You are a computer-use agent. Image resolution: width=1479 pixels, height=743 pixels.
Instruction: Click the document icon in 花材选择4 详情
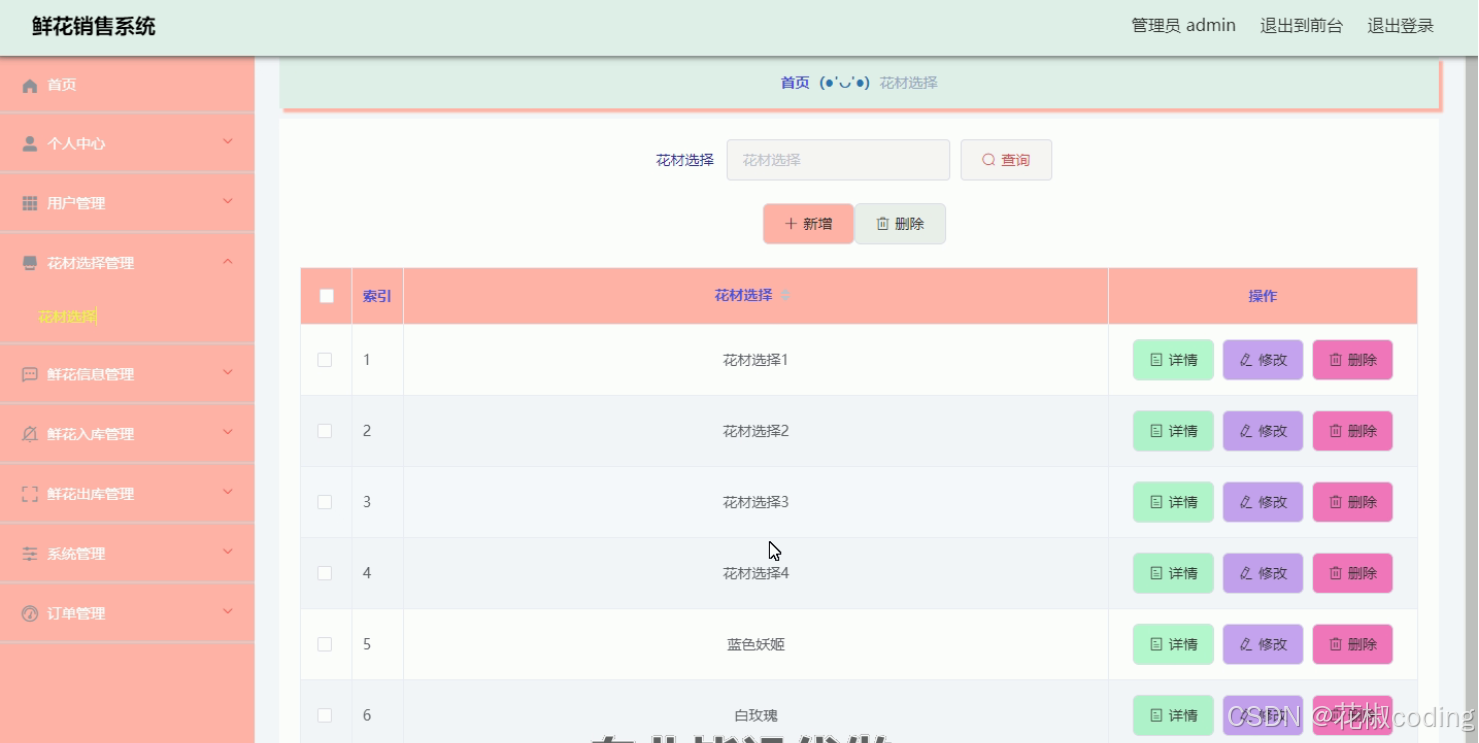[x=1156, y=573]
